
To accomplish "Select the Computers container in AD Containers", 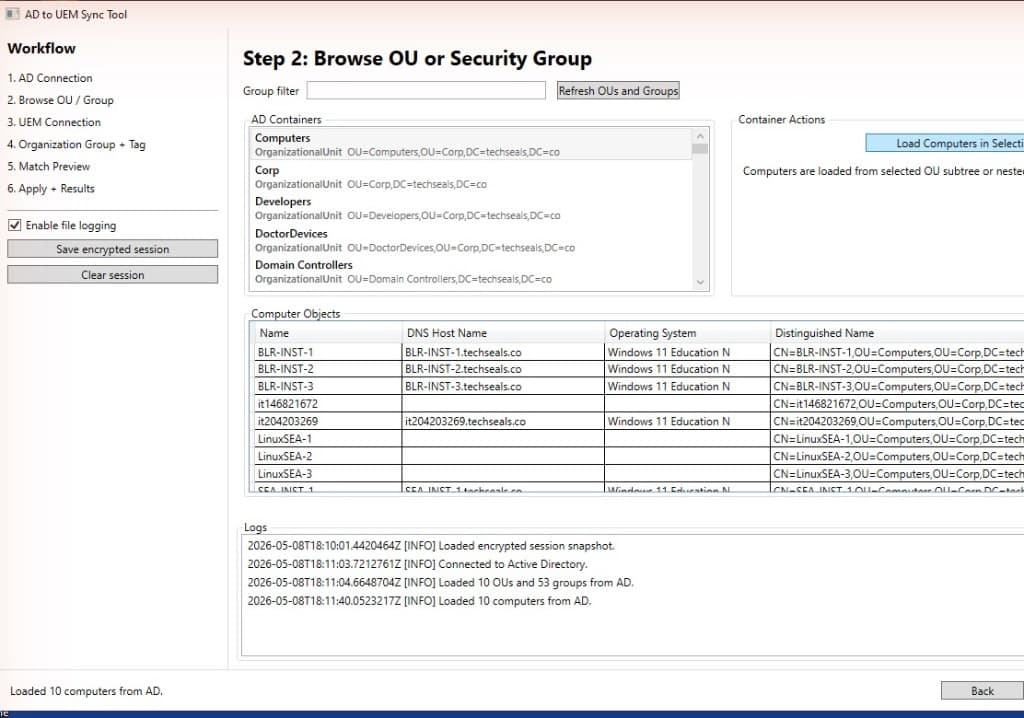I will [x=470, y=144].
